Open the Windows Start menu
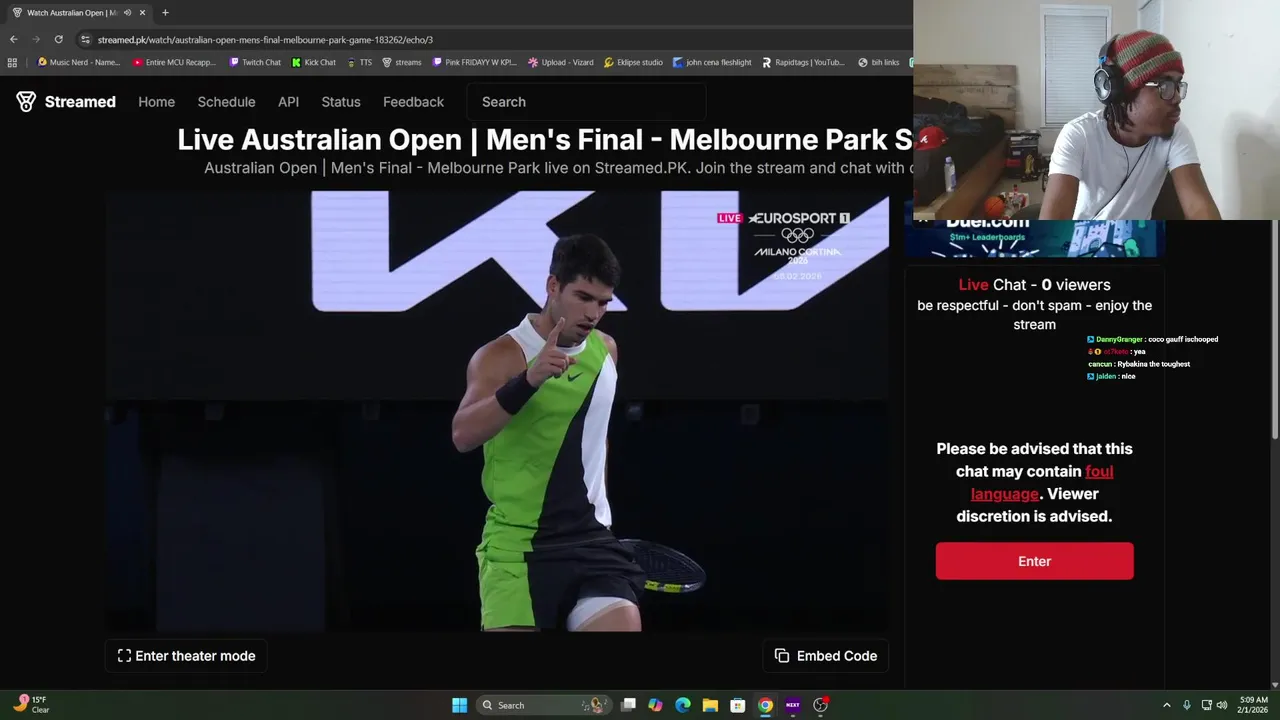 point(459,705)
